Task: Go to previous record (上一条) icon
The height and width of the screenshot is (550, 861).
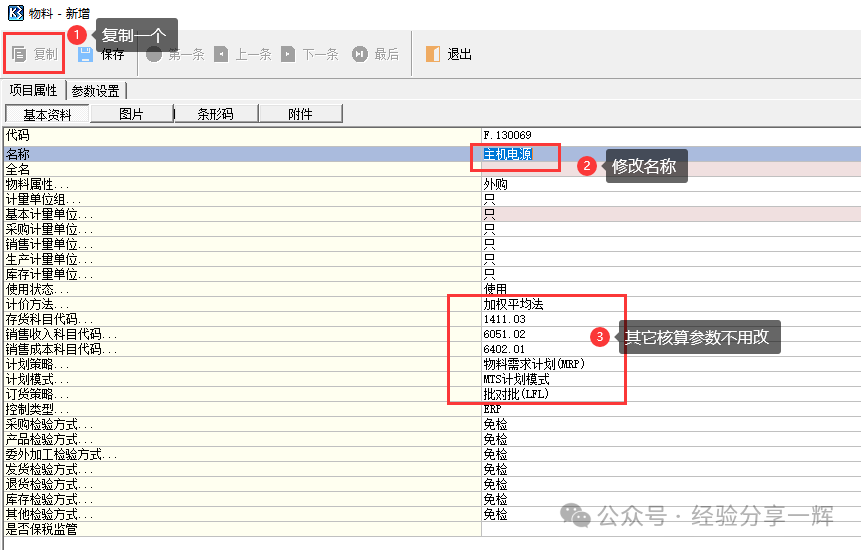Action: (x=221, y=54)
